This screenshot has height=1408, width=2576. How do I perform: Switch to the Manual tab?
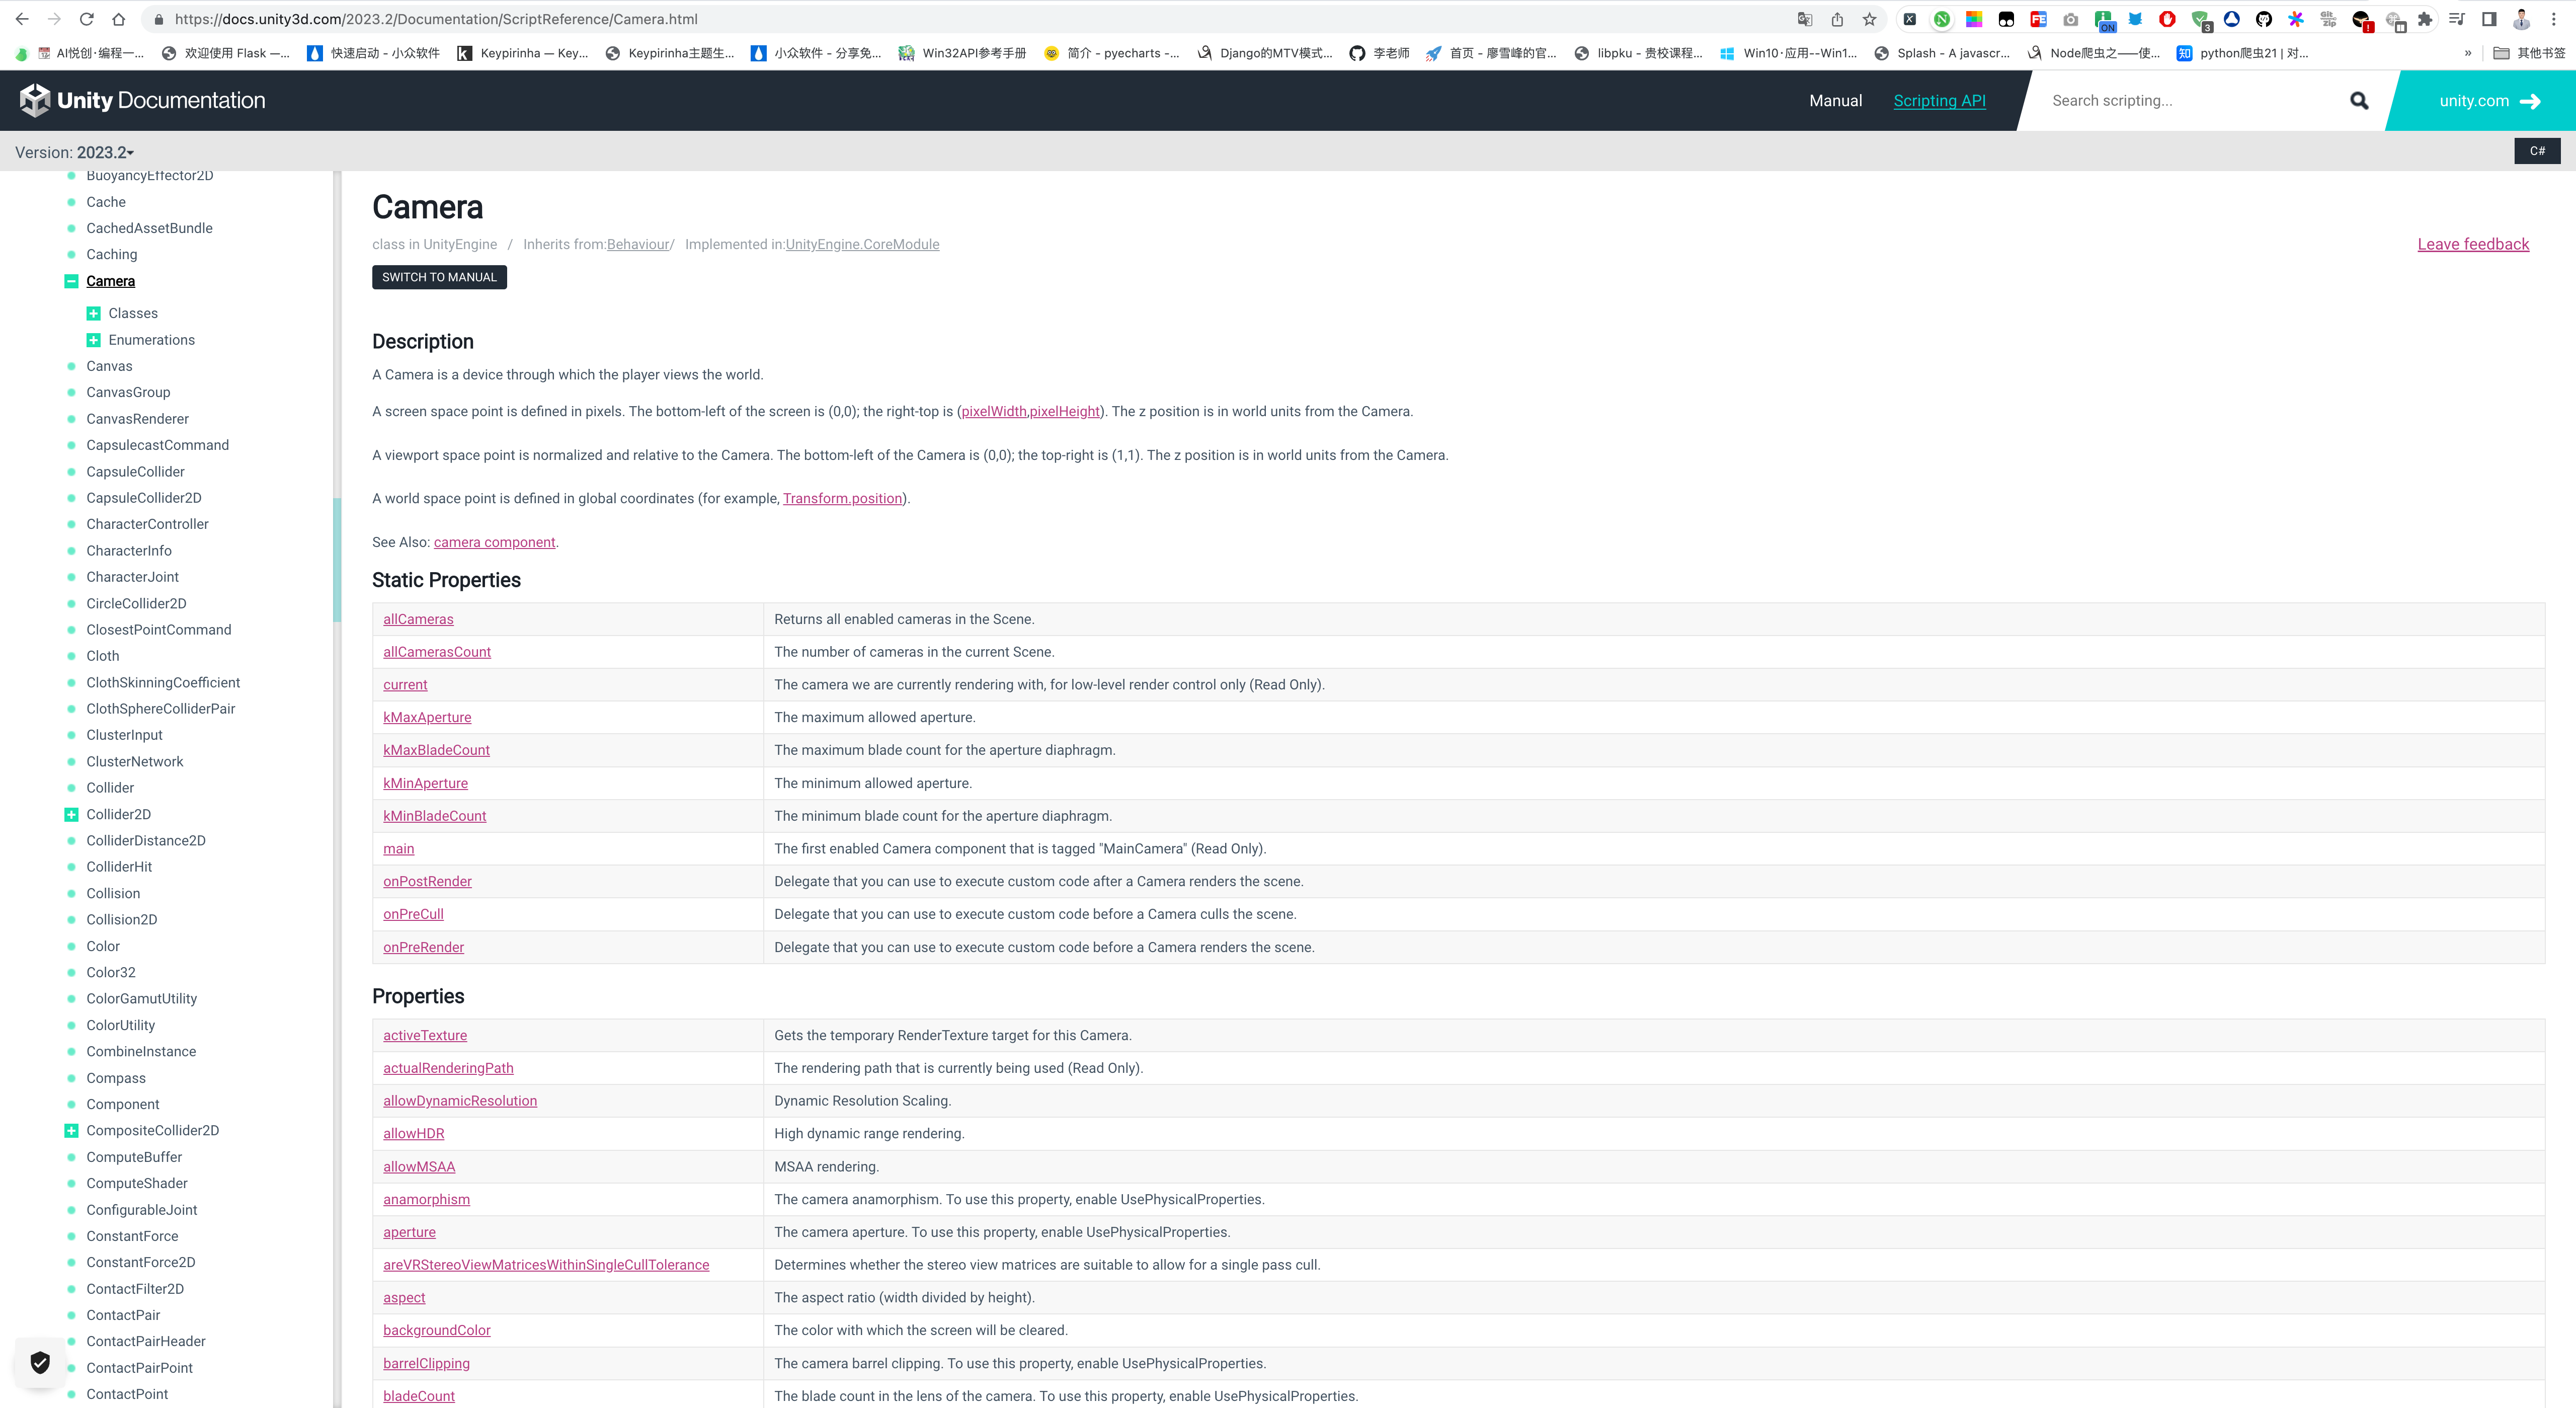1835,100
